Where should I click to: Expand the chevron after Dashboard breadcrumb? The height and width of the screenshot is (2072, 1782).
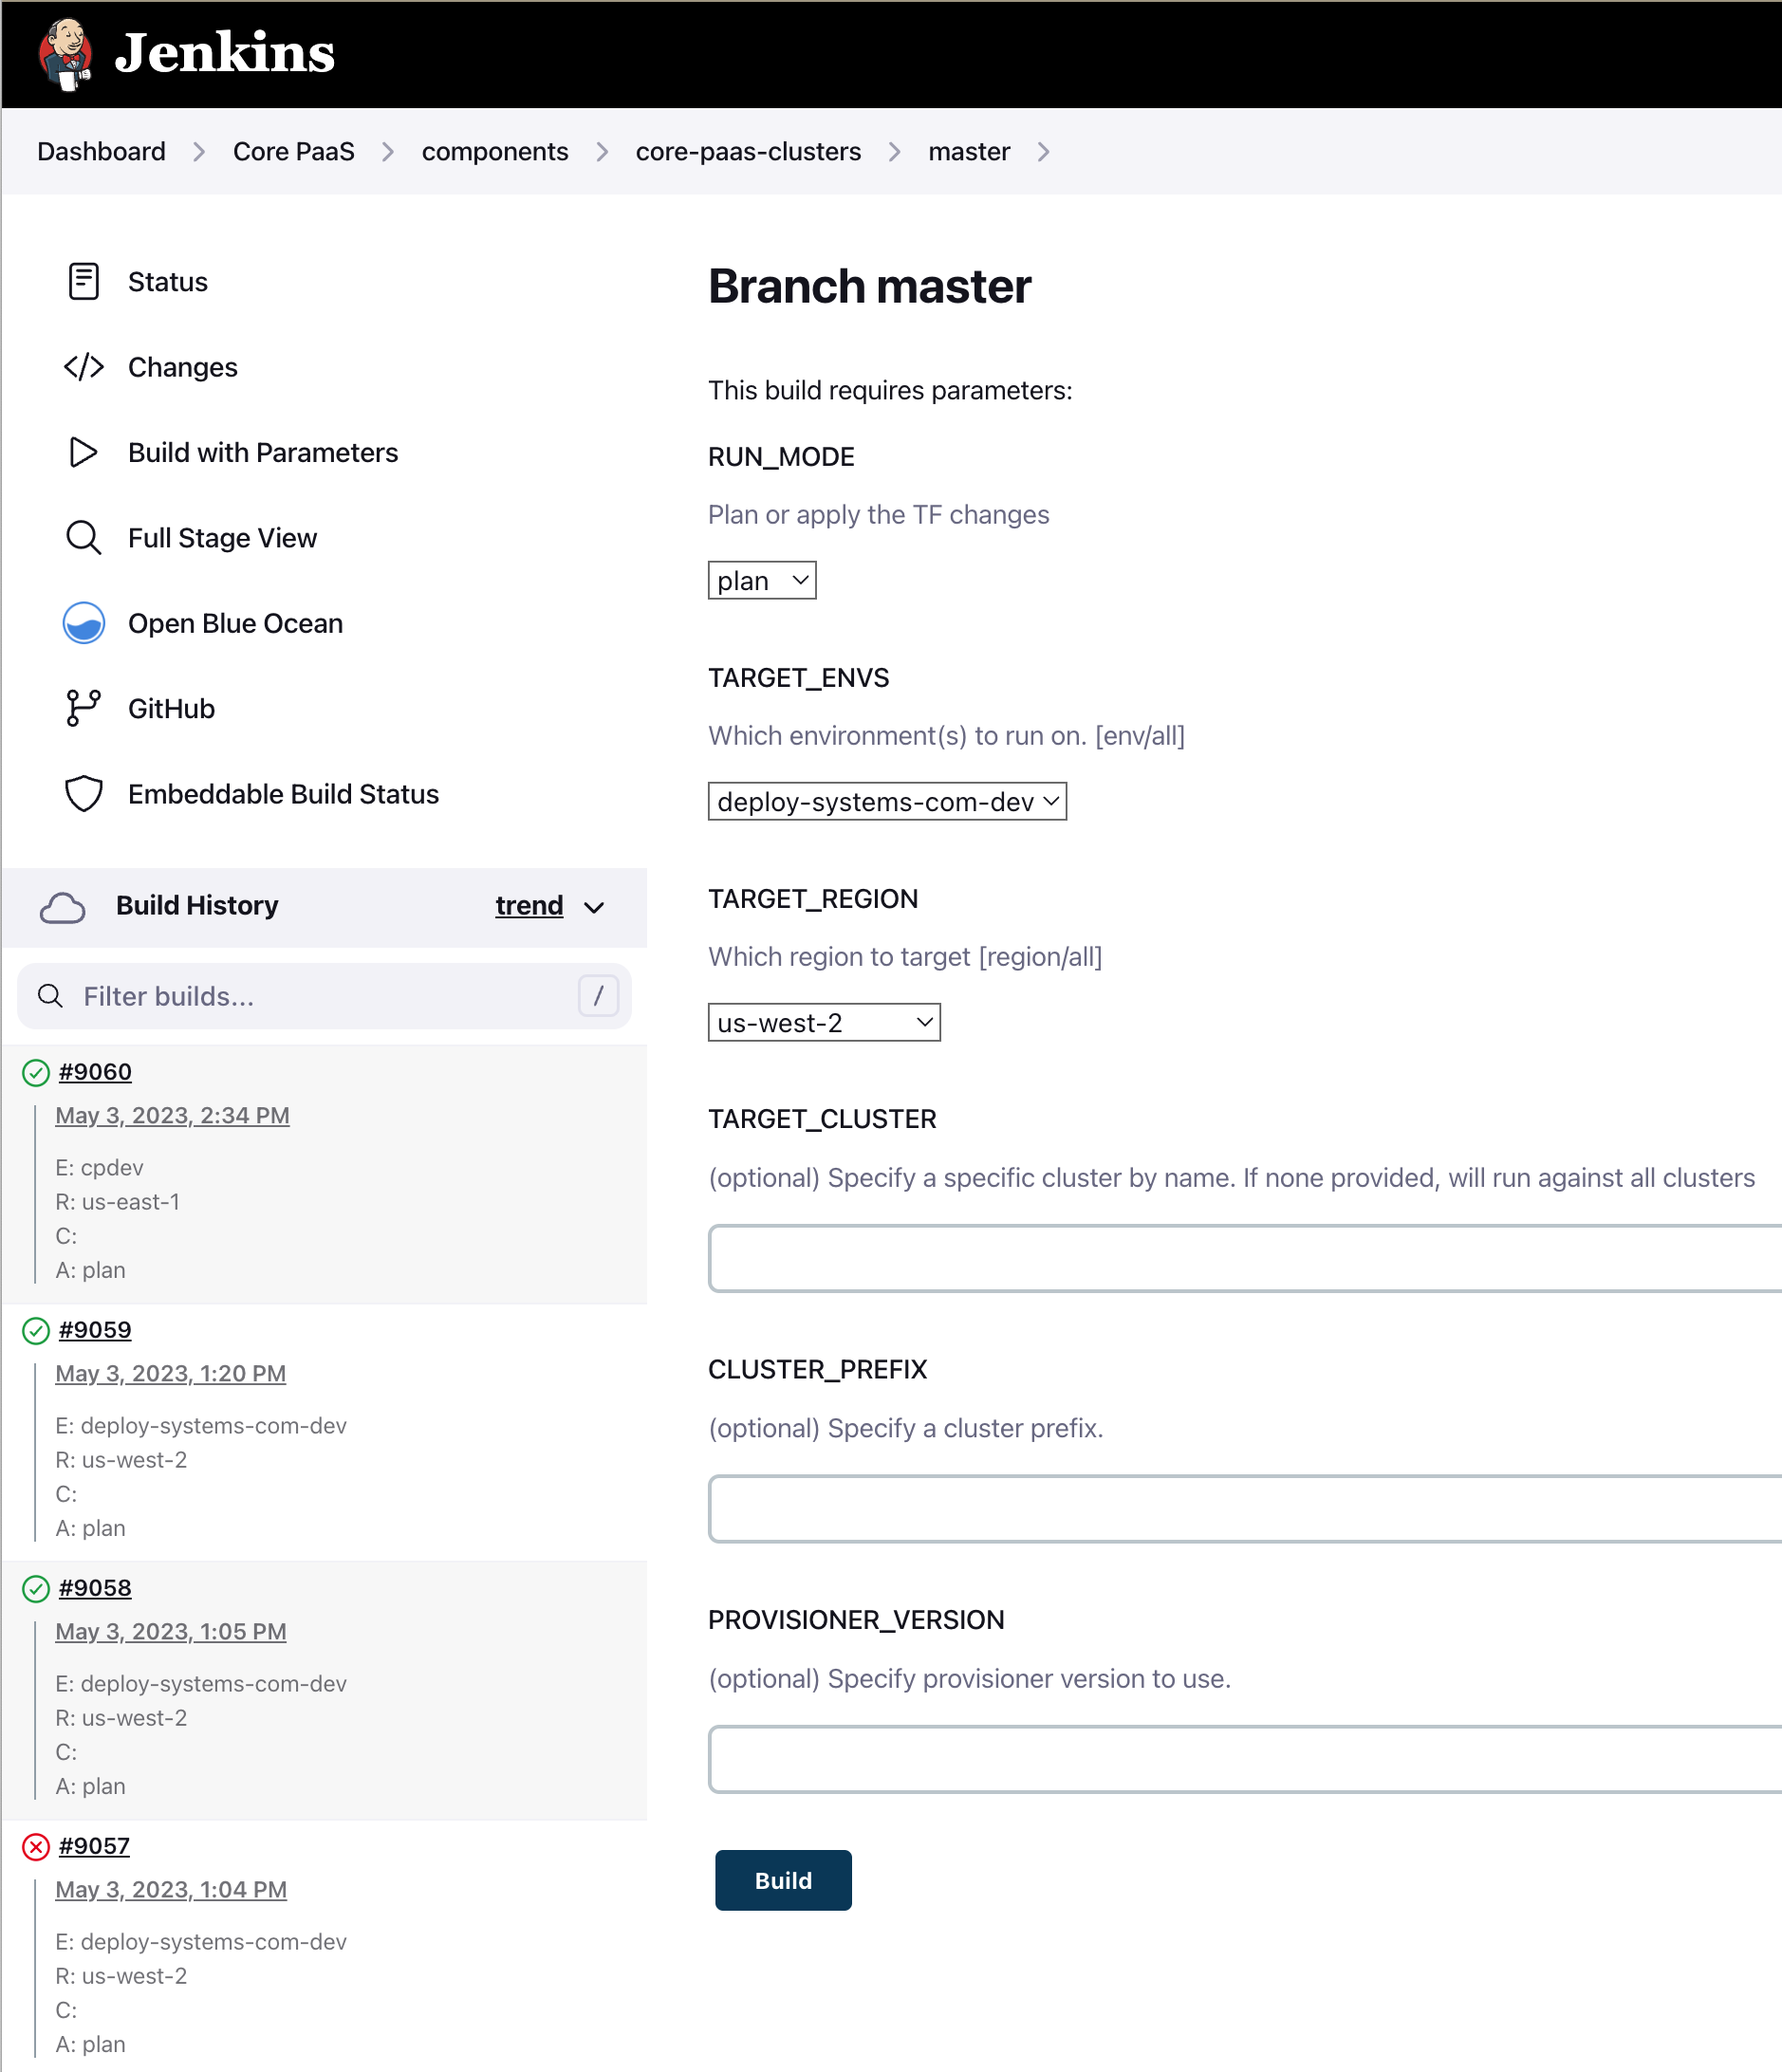pyautogui.click(x=199, y=152)
